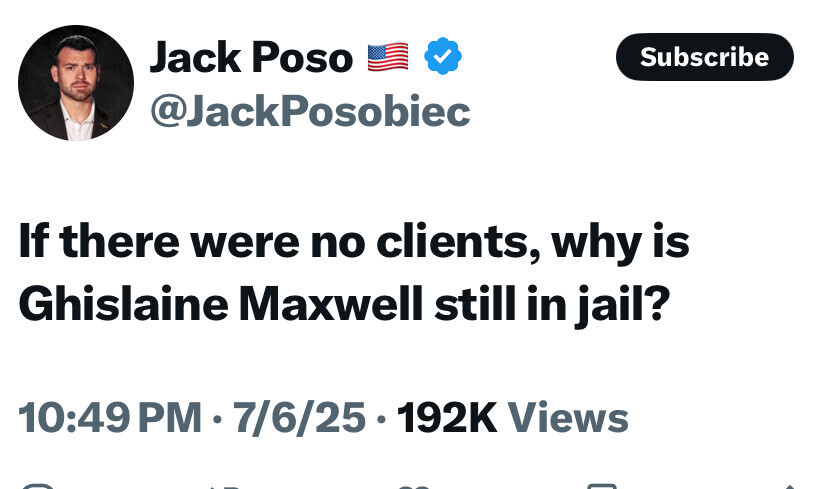This screenshot has height=489, width=828.
Task: Click the tweet line starting "If there were"
Action: 353,244
